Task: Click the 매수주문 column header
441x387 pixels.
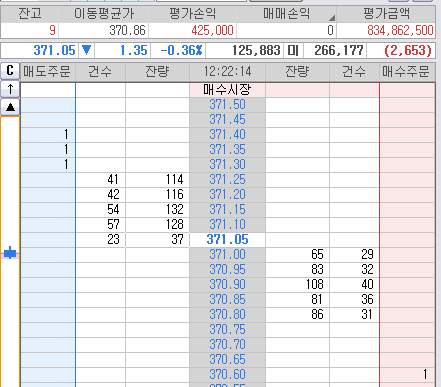Action: 407,71
